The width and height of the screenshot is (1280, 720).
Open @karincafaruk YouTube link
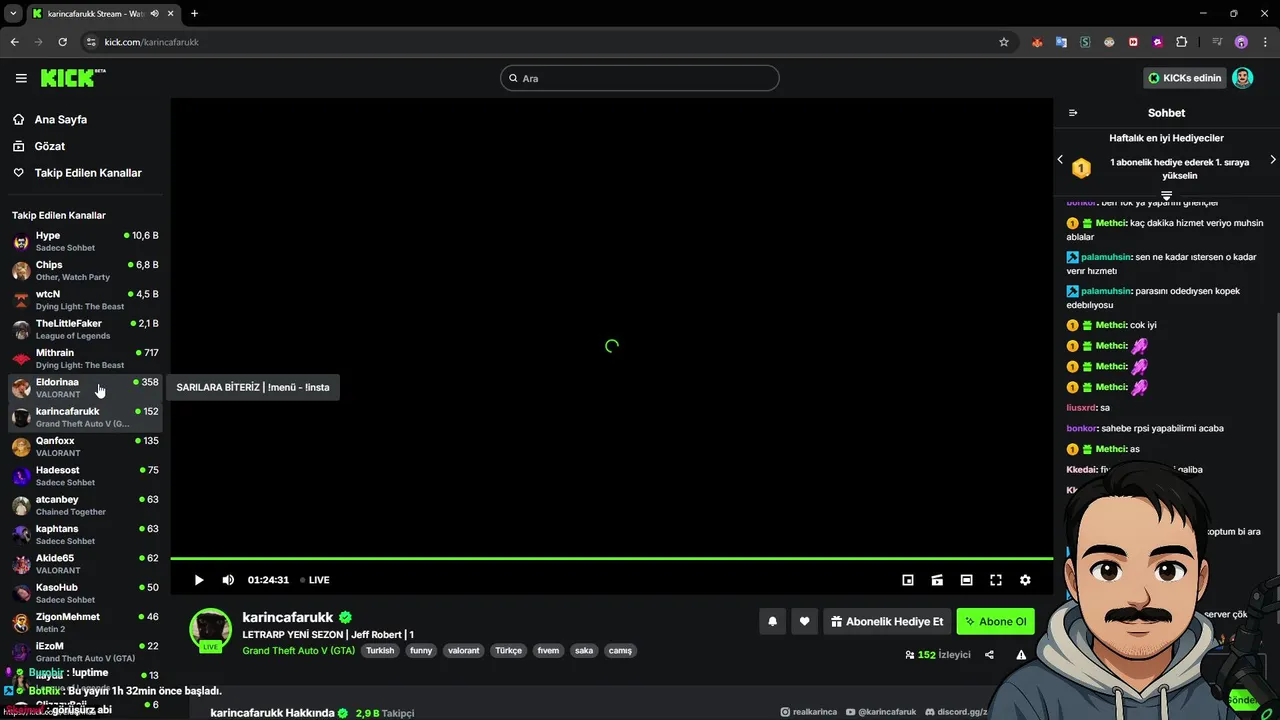[881, 712]
